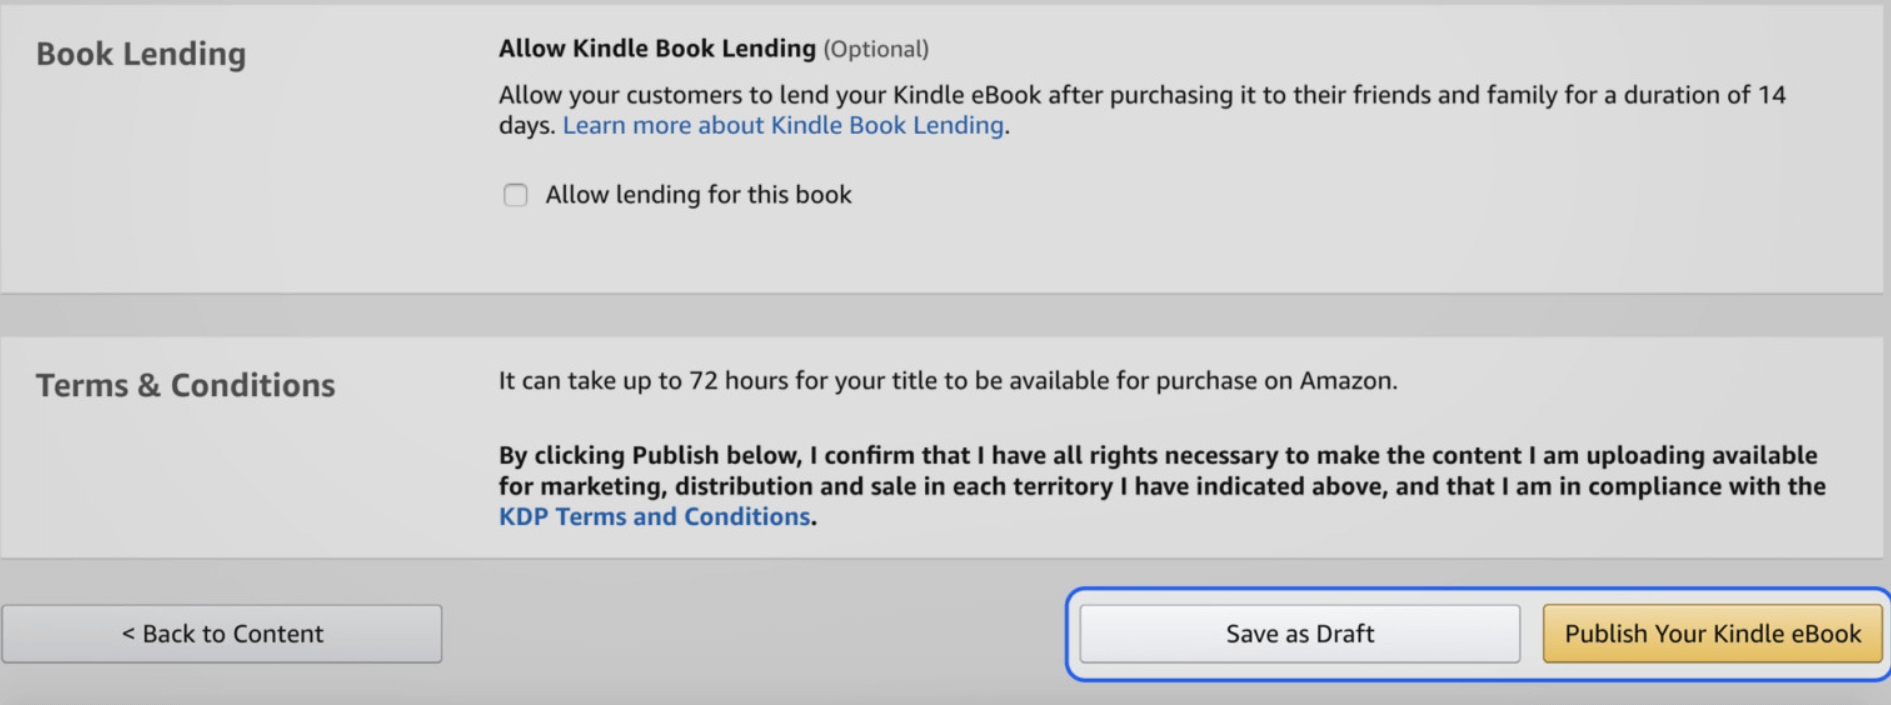The width and height of the screenshot is (1891, 705).
Task: Click the Publish Your Kindle eBook button
Action: pyautogui.click(x=1712, y=633)
